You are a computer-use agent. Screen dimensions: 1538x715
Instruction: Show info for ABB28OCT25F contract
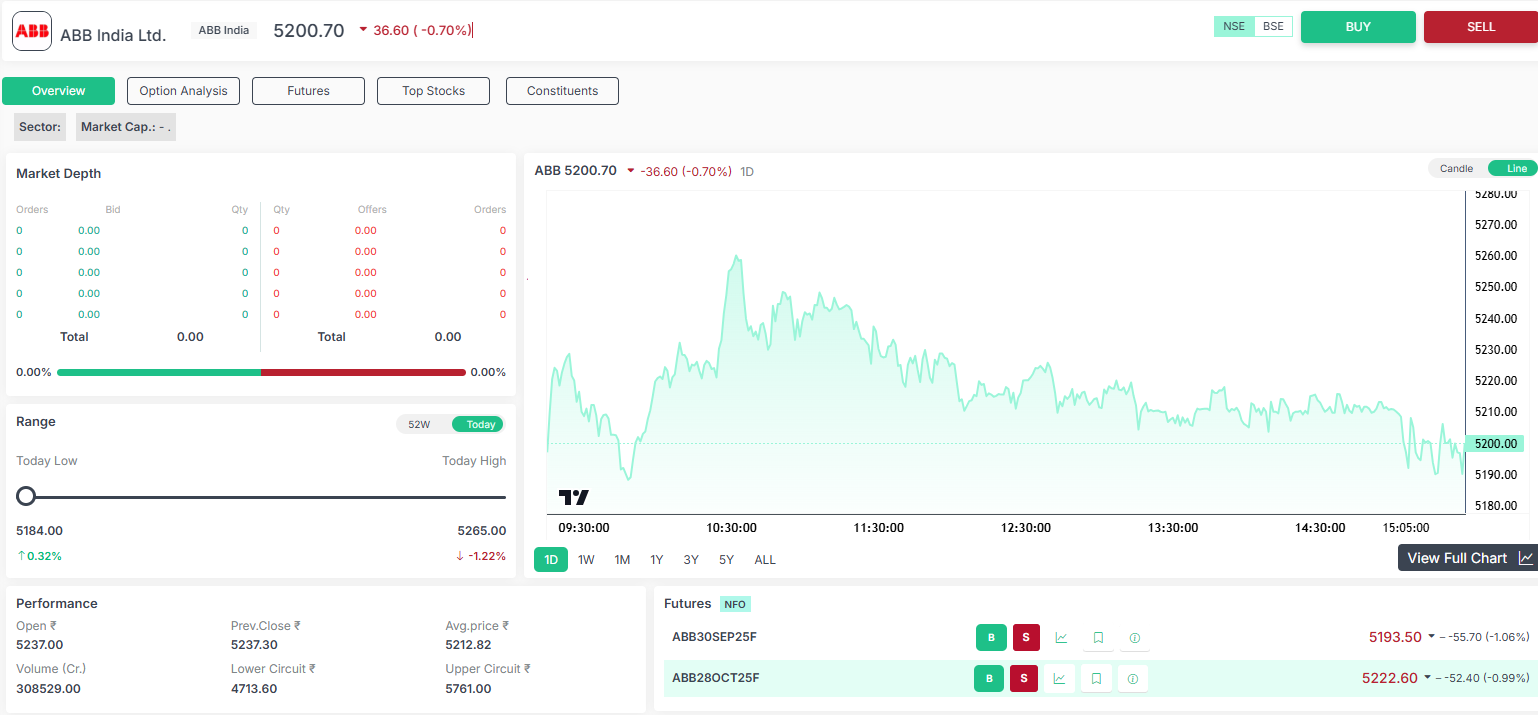(1132, 679)
